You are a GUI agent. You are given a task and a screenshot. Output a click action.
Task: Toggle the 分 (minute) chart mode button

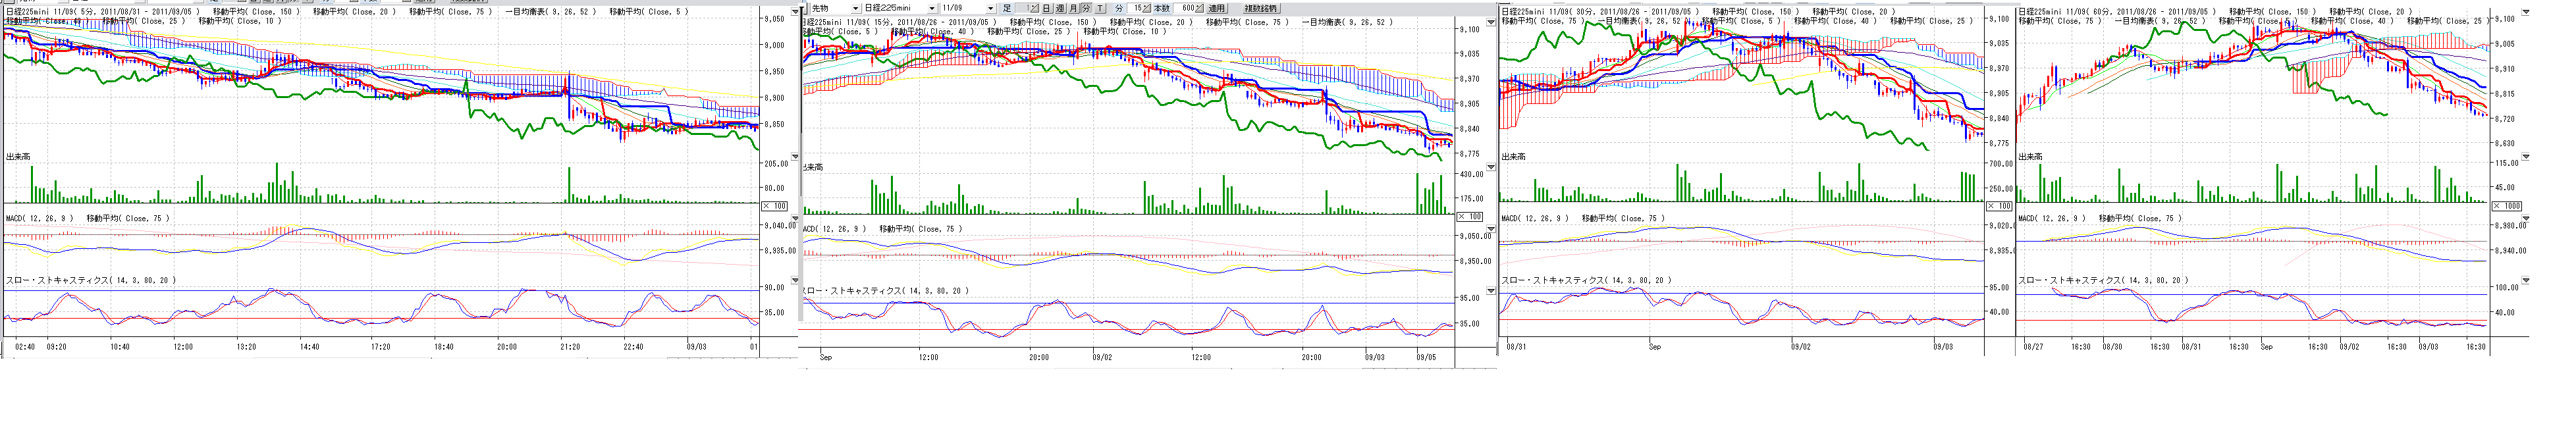click(x=1087, y=8)
